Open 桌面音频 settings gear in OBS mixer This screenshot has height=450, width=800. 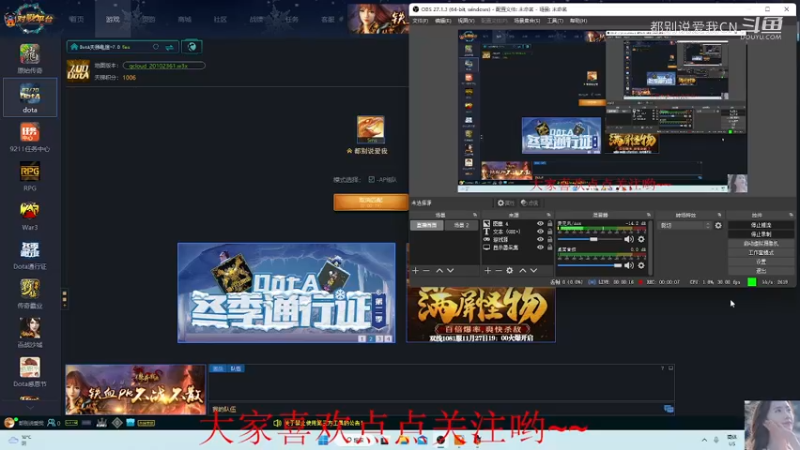tap(641, 265)
